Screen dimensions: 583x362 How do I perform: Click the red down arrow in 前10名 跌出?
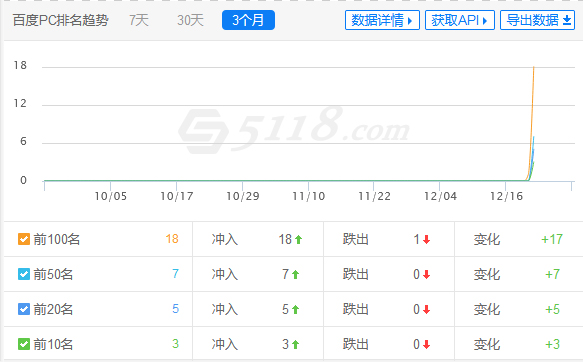click(426, 345)
